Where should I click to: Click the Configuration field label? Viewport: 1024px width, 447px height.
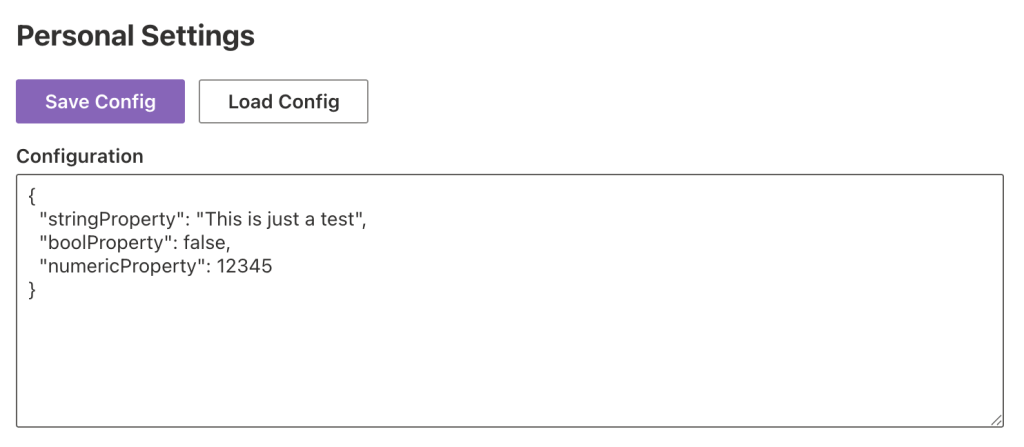80,156
